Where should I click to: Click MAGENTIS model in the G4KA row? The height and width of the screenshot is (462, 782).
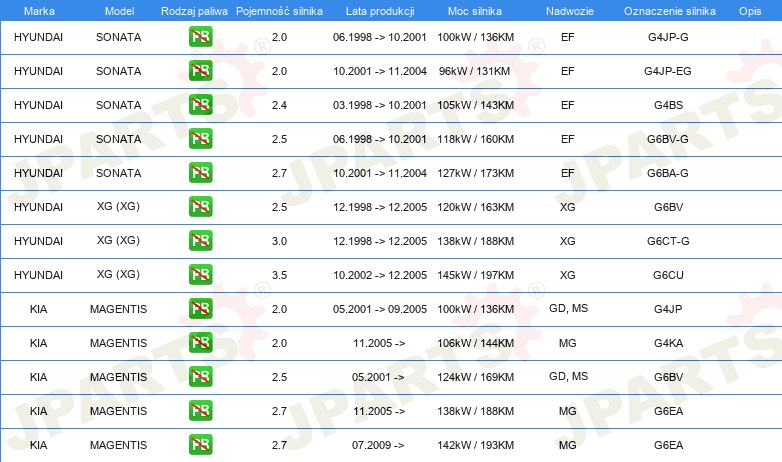(x=118, y=343)
